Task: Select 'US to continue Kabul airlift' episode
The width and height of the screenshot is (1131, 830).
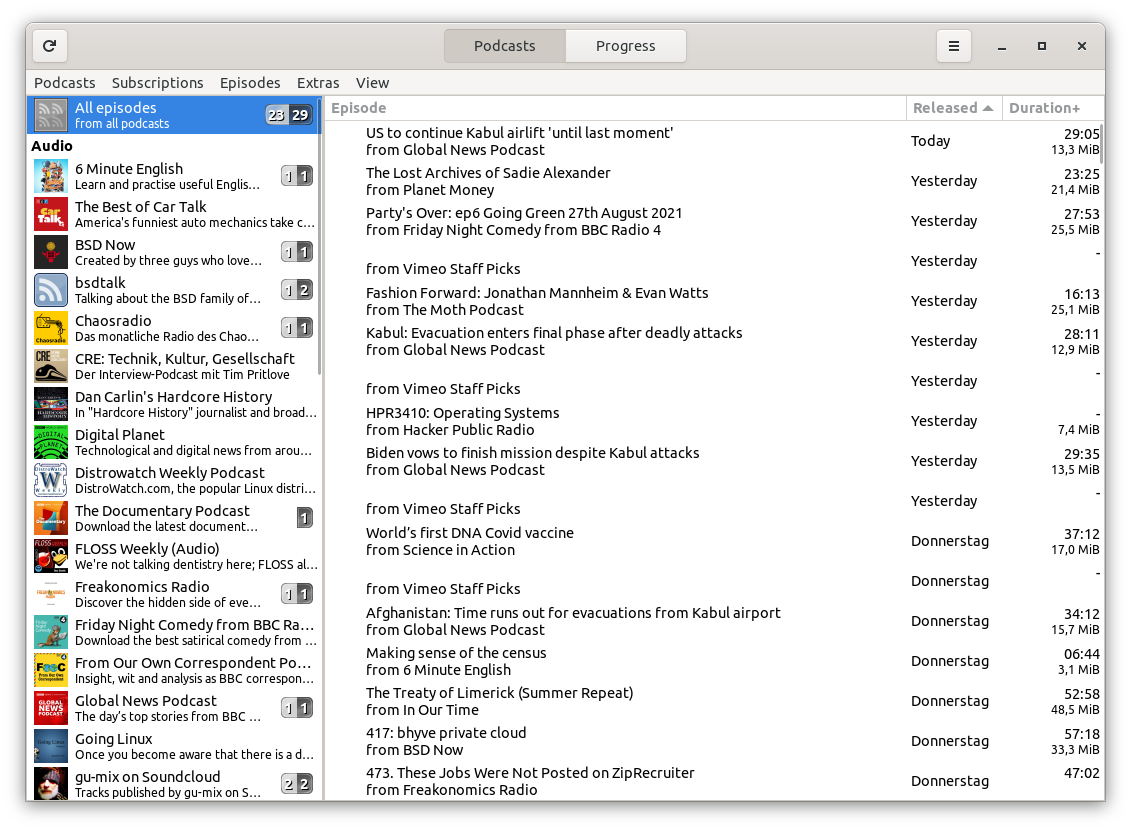Action: [714, 141]
